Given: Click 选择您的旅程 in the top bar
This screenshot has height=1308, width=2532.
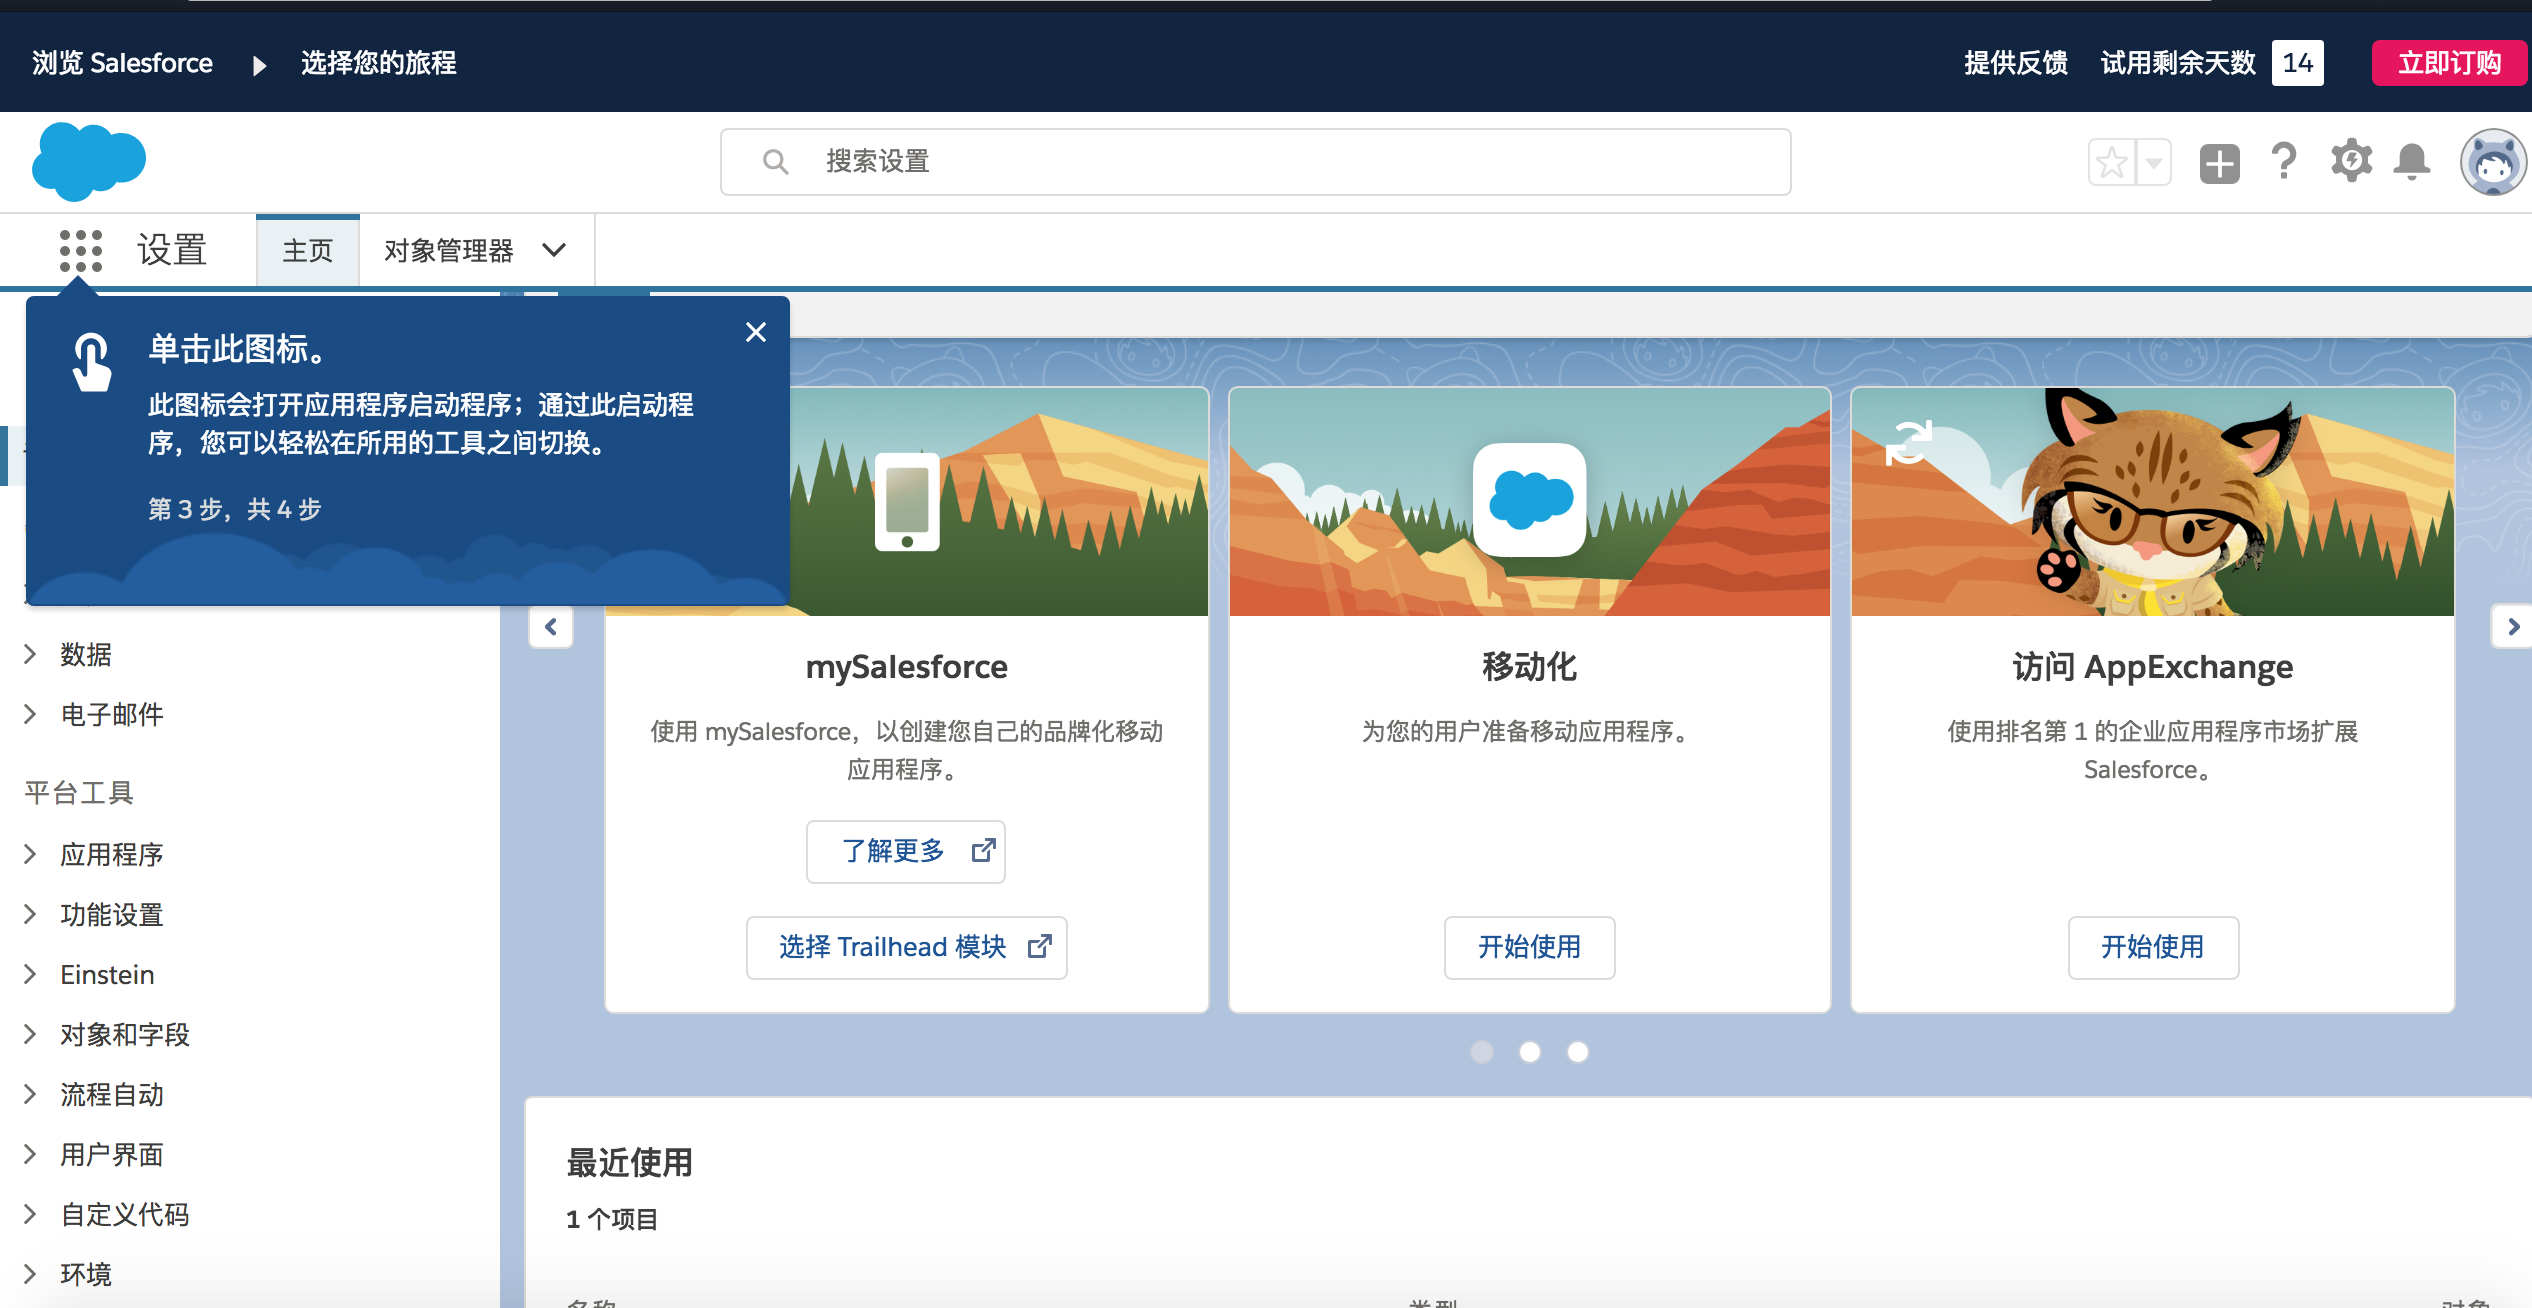Looking at the screenshot, I should click(x=379, y=63).
